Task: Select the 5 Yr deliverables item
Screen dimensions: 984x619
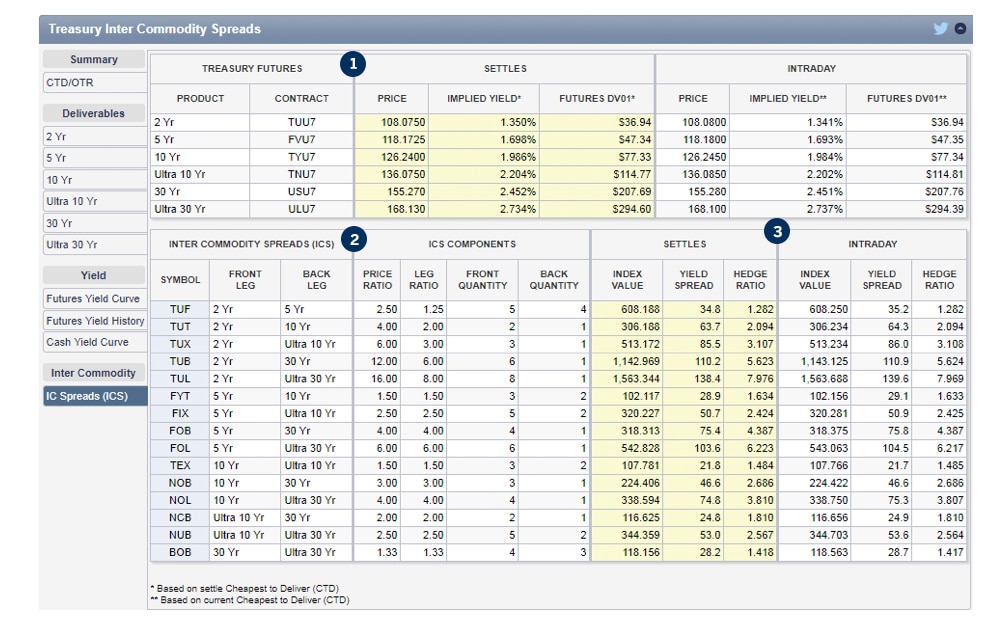Action: pos(94,158)
